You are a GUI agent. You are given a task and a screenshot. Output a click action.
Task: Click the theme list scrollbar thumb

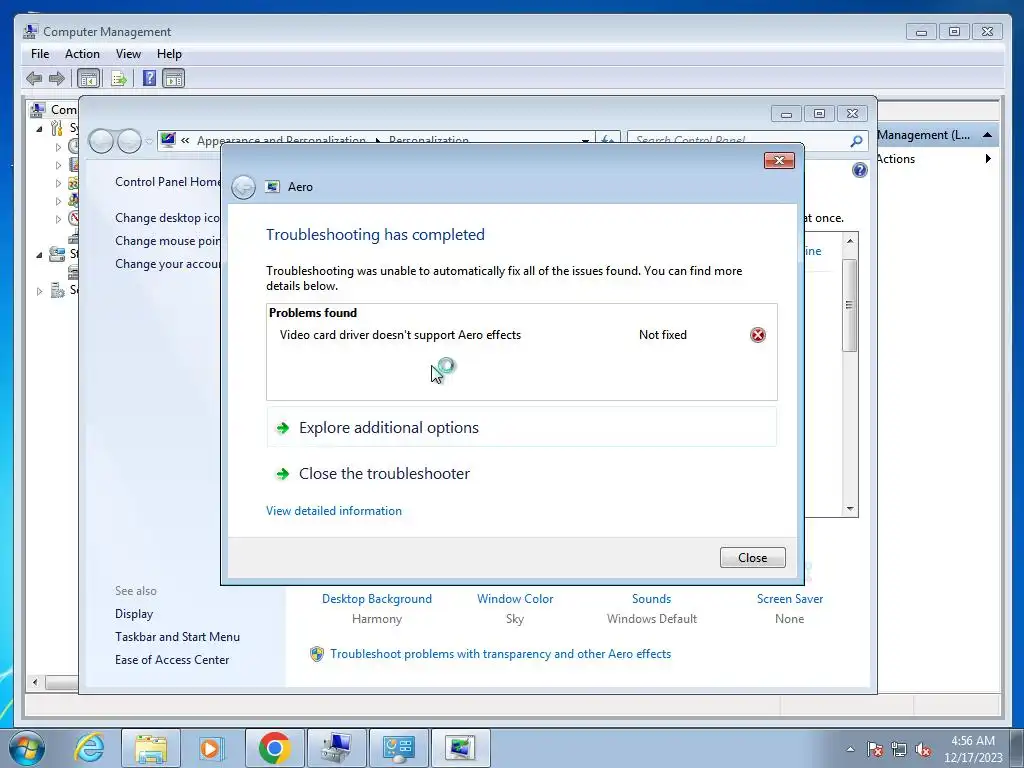point(850,305)
